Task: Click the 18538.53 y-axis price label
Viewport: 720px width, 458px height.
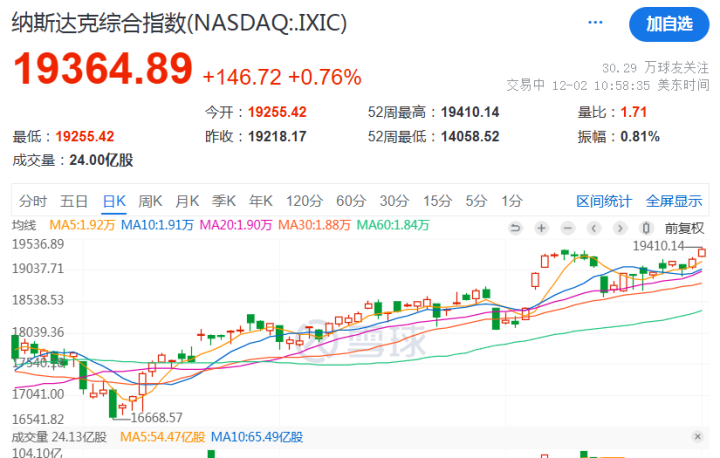Action: 38,300
